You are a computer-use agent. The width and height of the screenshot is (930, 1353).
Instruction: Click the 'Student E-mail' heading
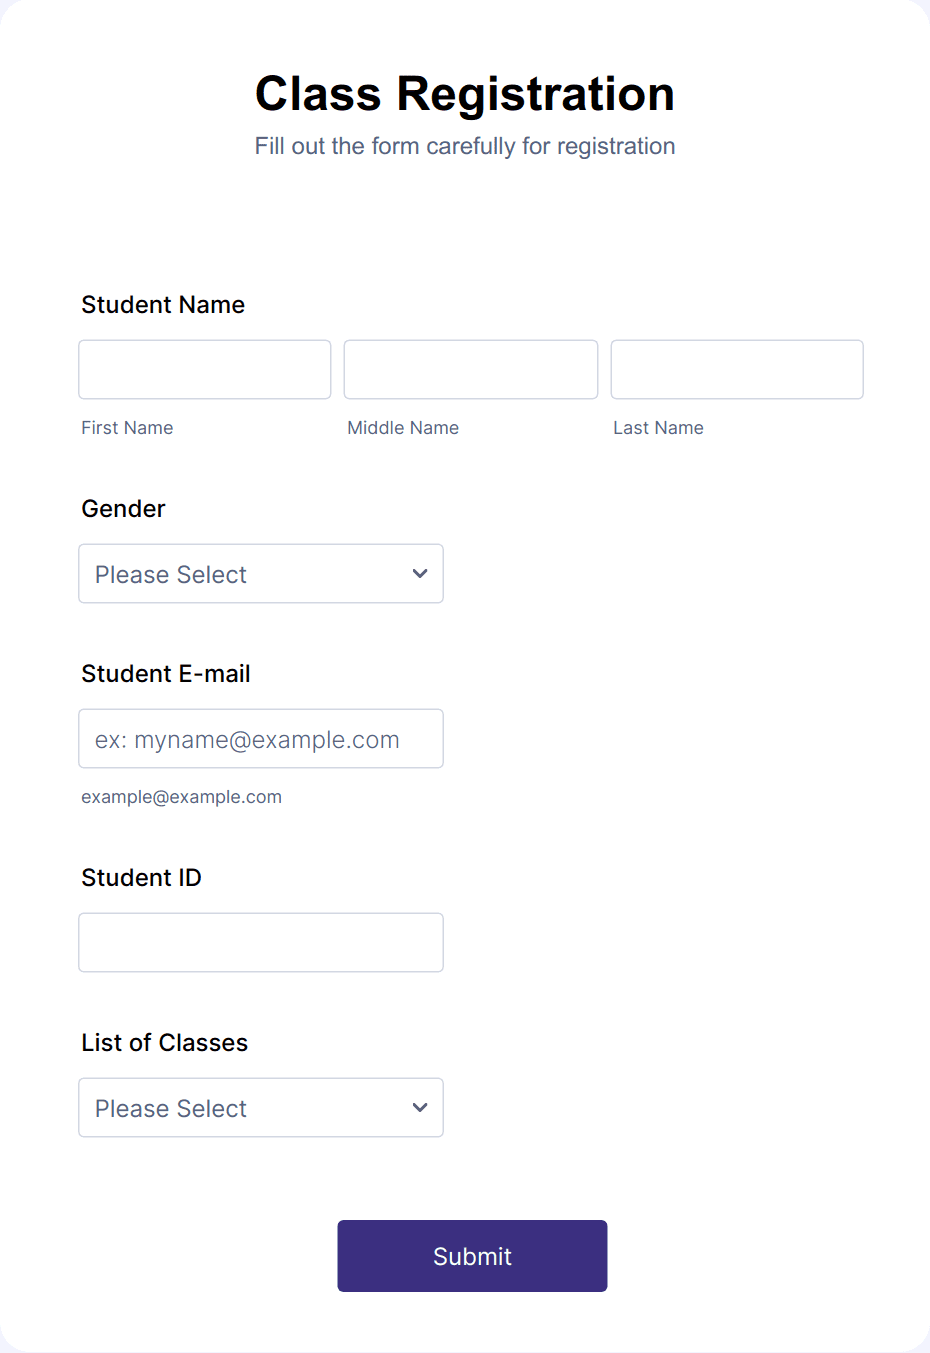pos(165,673)
